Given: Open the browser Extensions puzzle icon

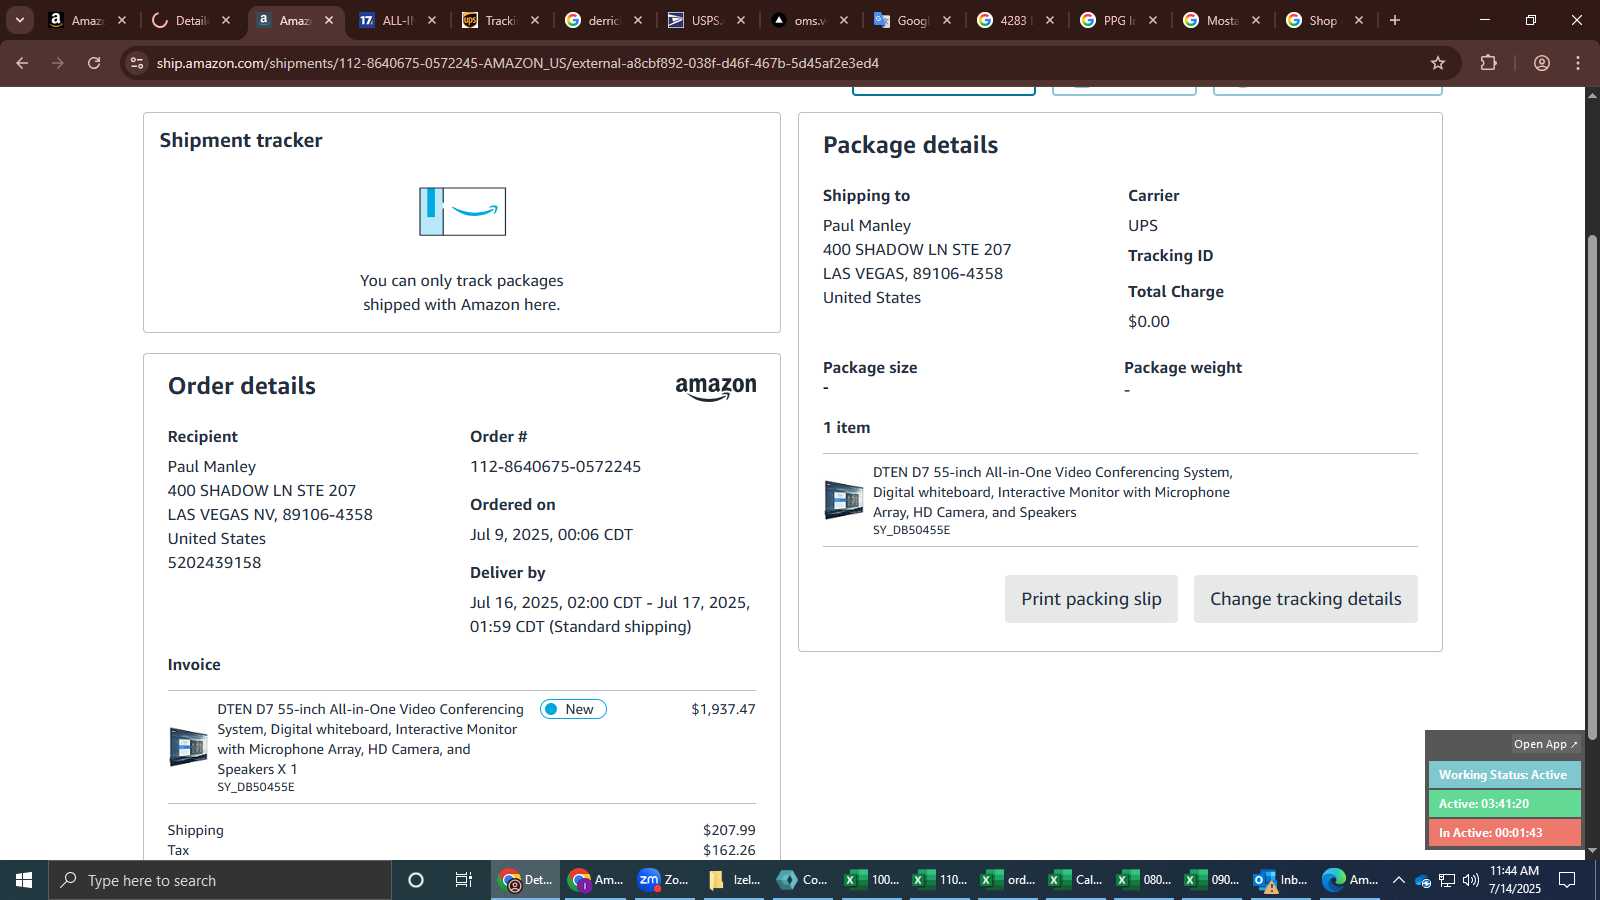Looking at the screenshot, I should pyautogui.click(x=1488, y=63).
